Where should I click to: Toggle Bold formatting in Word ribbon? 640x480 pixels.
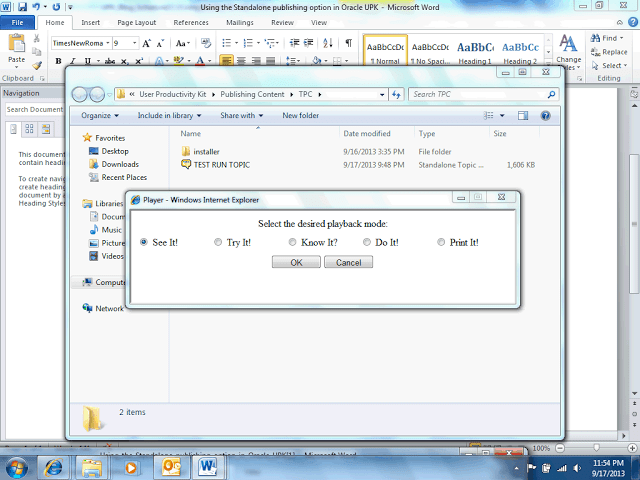pos(58,61)
